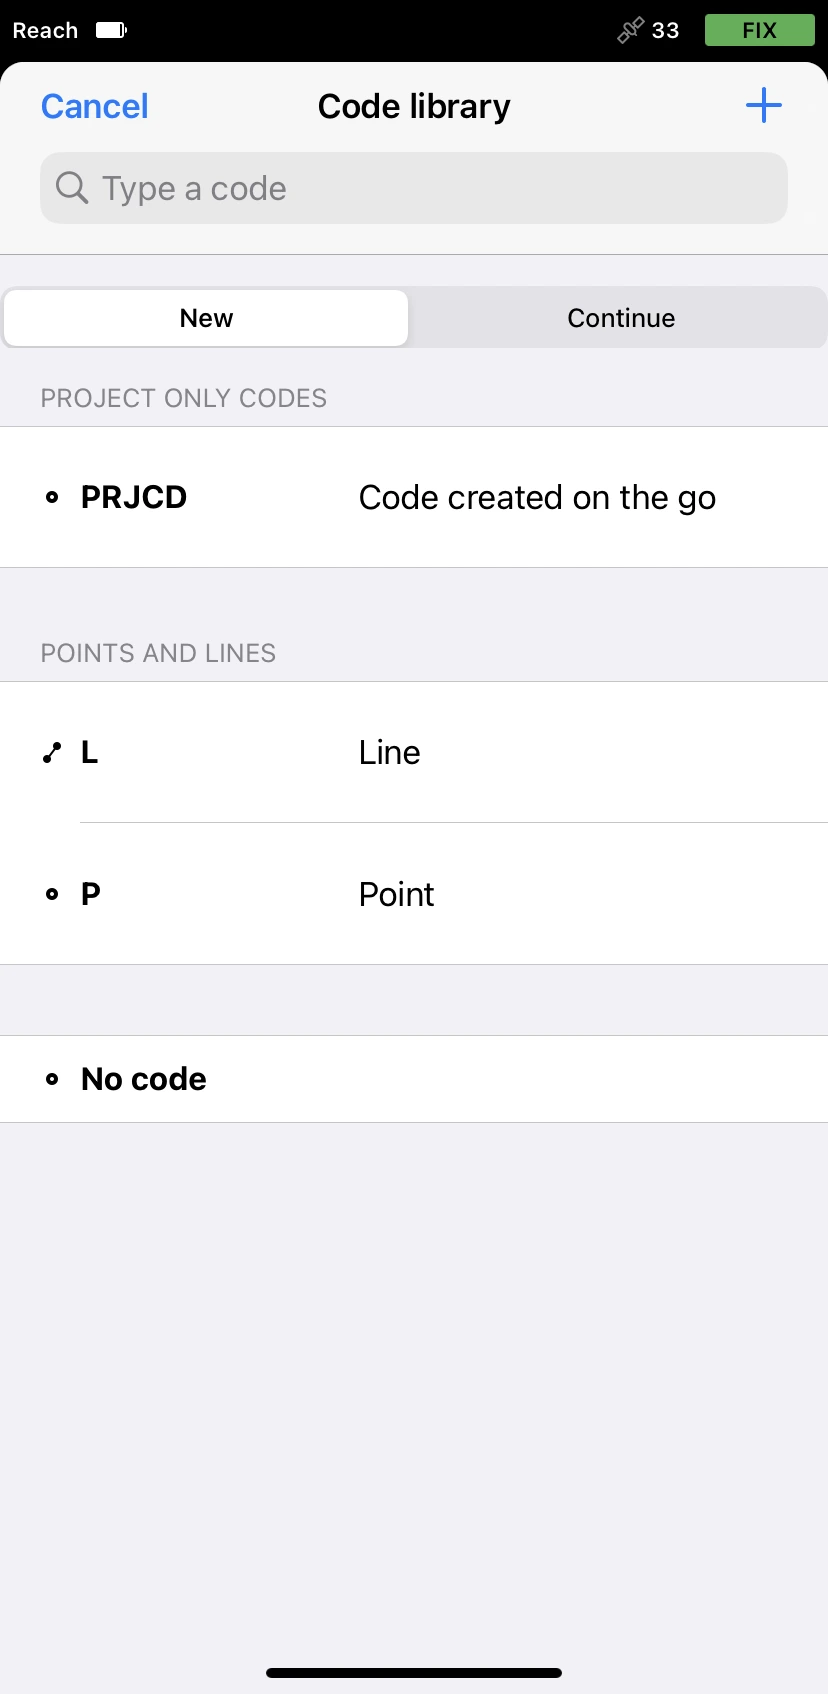Viewport: 828px width, 1694px height.
Task: Select the No code option
Action: click(414, 1079)
